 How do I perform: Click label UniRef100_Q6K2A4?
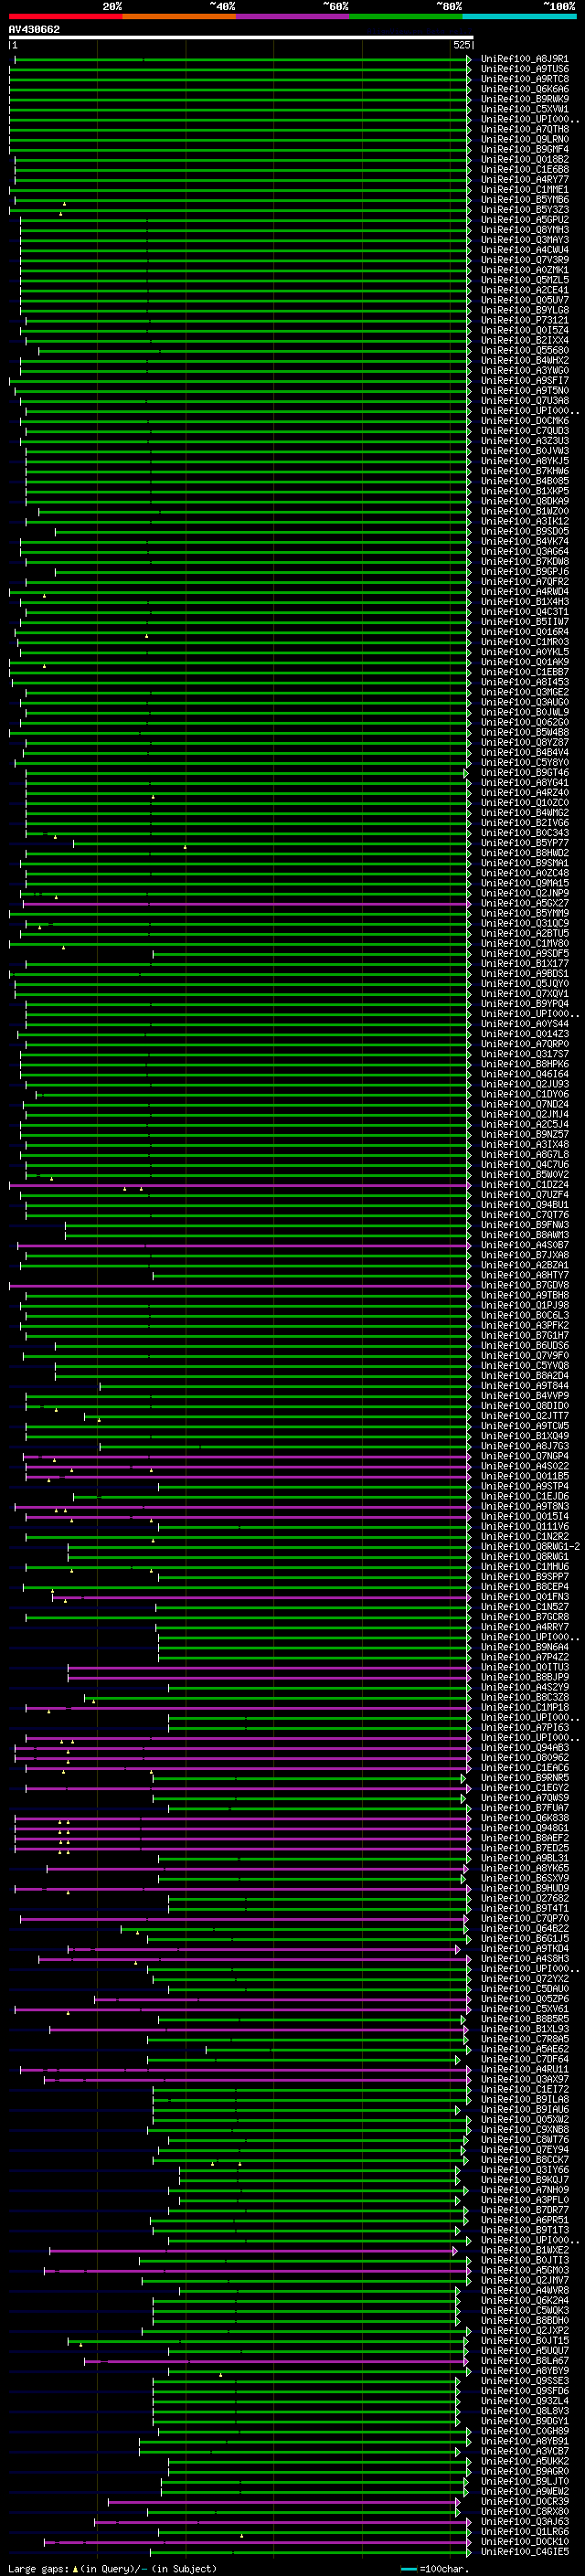coord(524,2300)
